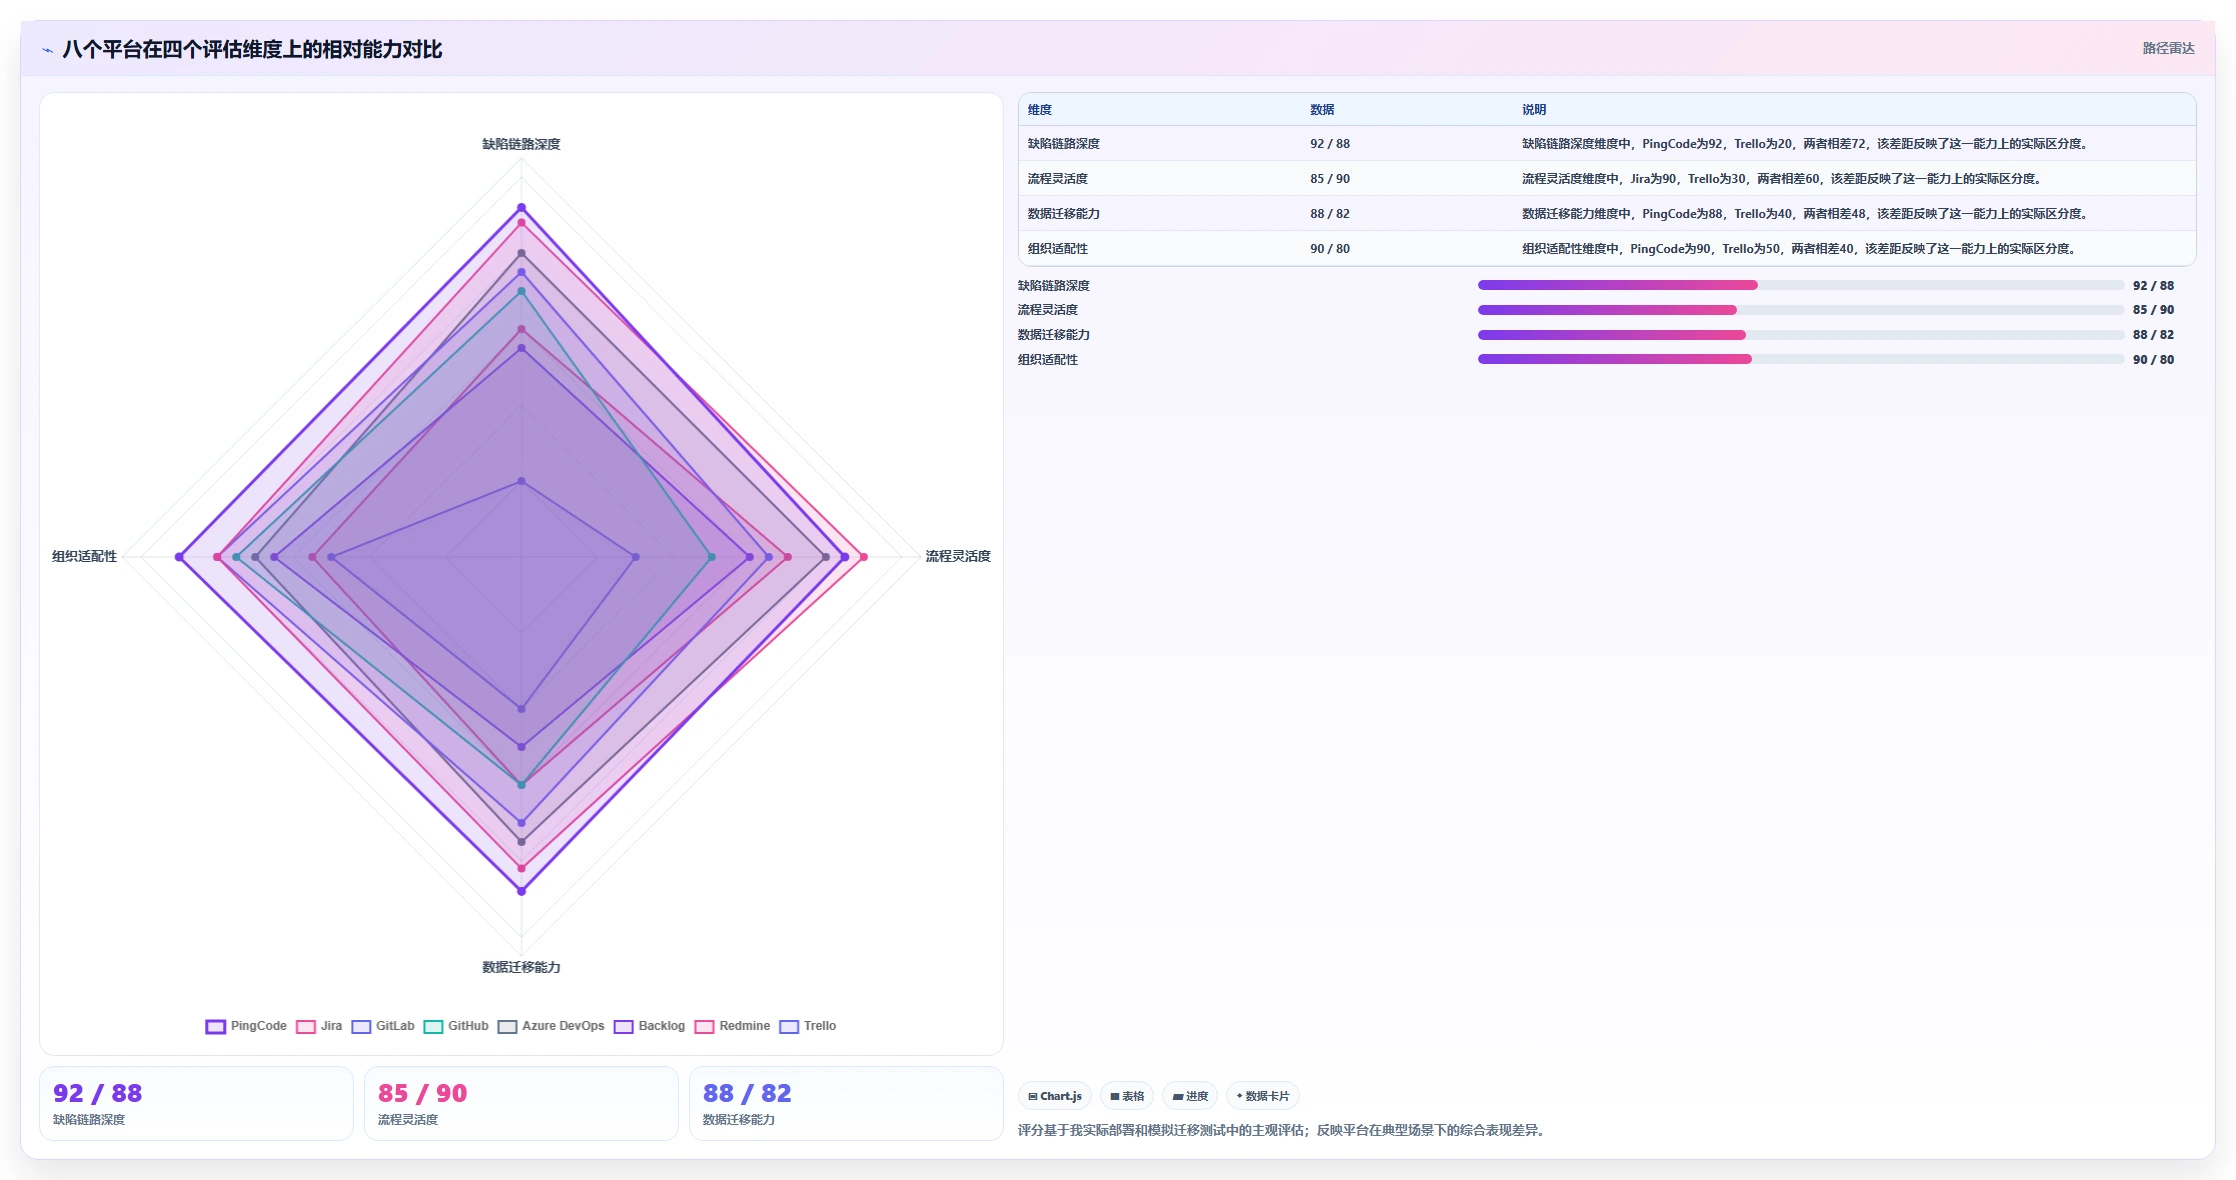Click the 路径雷达 label in header
2236x1180 pixels.
click(x=2168, y=48)
